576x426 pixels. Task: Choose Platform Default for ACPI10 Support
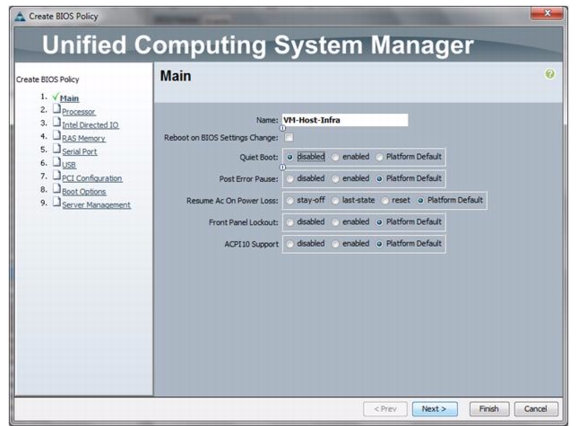[379, 244]
